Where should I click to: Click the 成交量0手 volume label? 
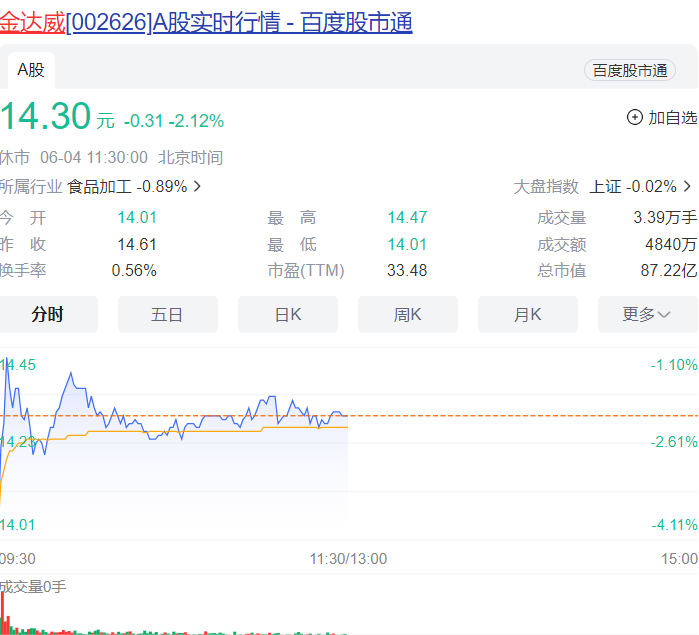click(33, 587)
